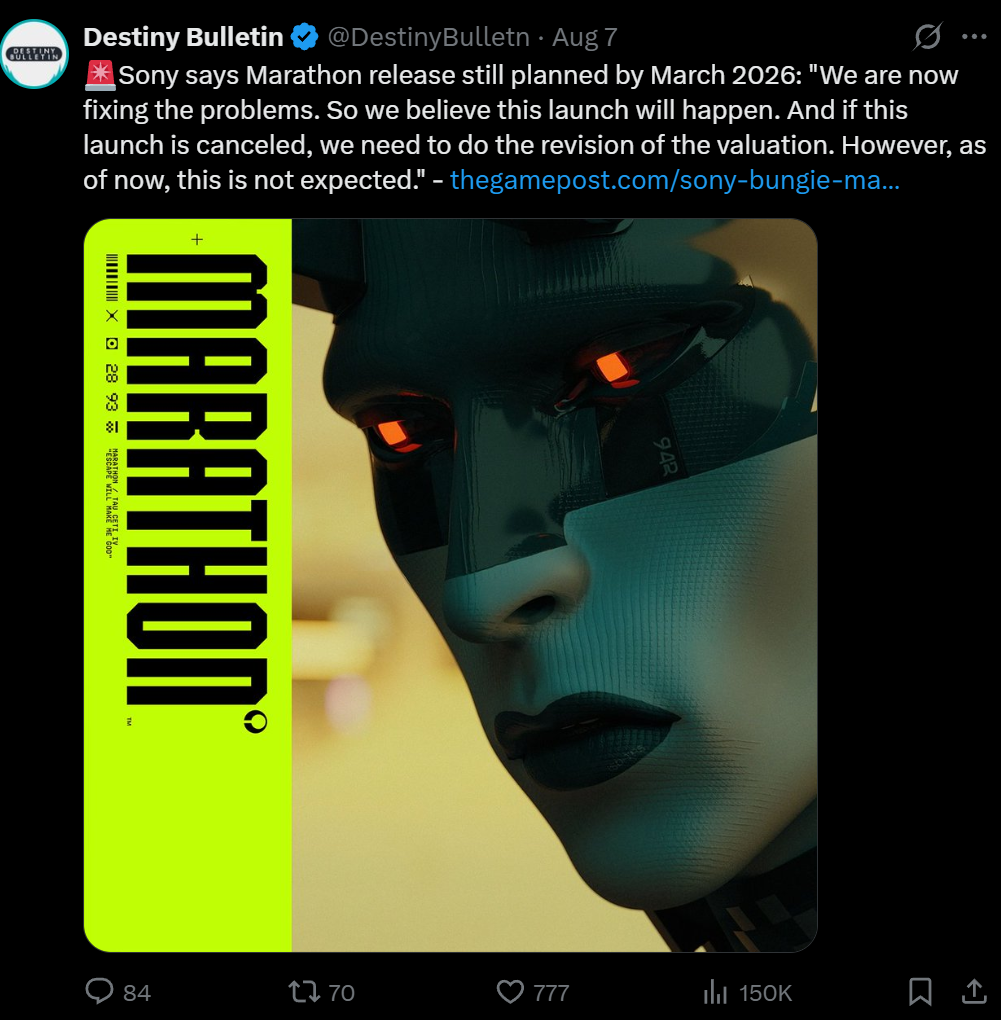Repost the tweet using retweet icon
This screenshot has width=1001, height=1020.
[304, 991]
